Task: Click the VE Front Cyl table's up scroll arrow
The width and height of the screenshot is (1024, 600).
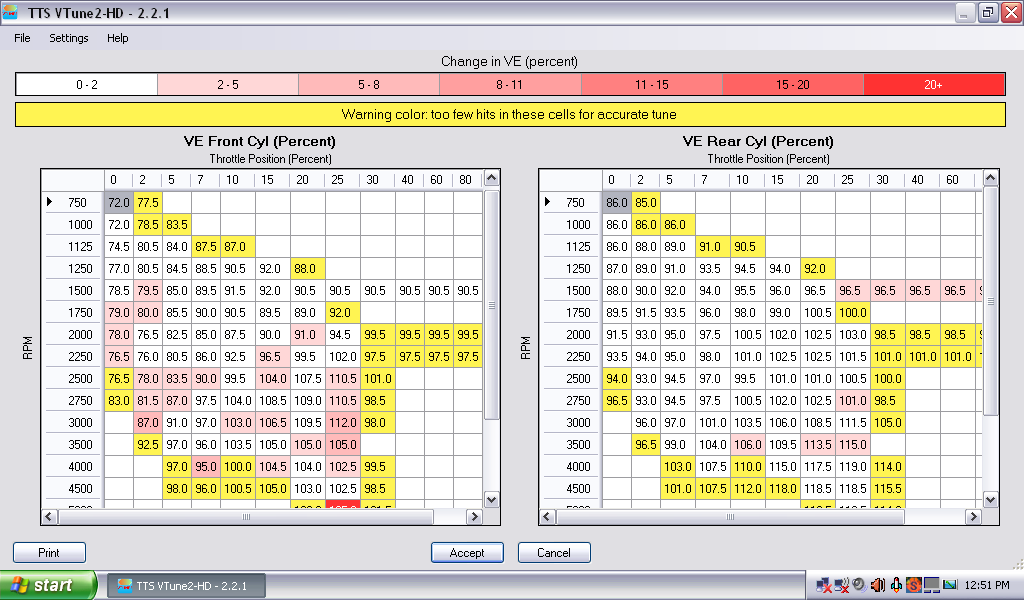Action: tap(492, 178)
